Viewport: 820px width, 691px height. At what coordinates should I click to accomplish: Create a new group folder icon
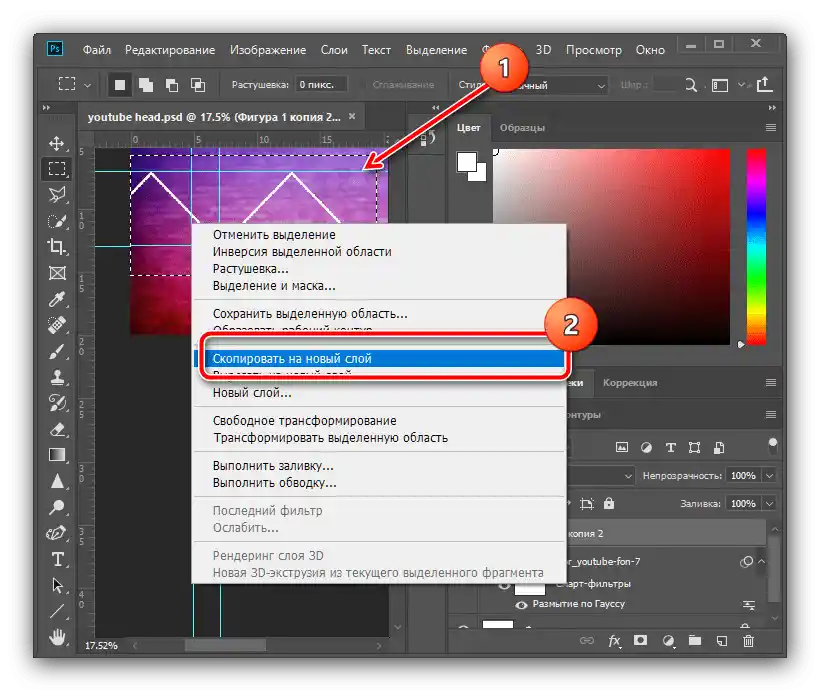coord(695,640)
